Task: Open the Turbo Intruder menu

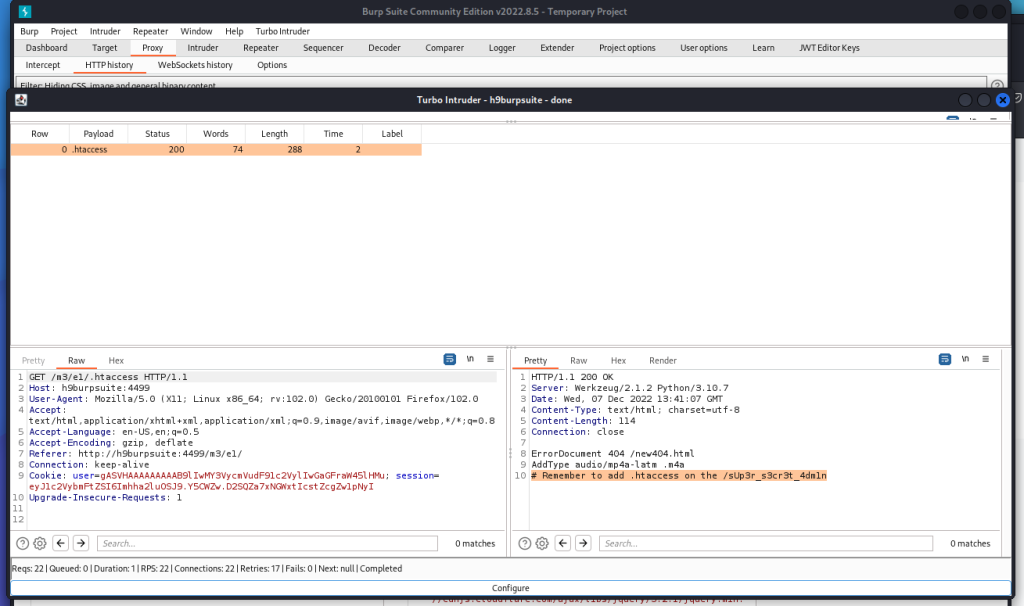Action: tap(283, 31)
